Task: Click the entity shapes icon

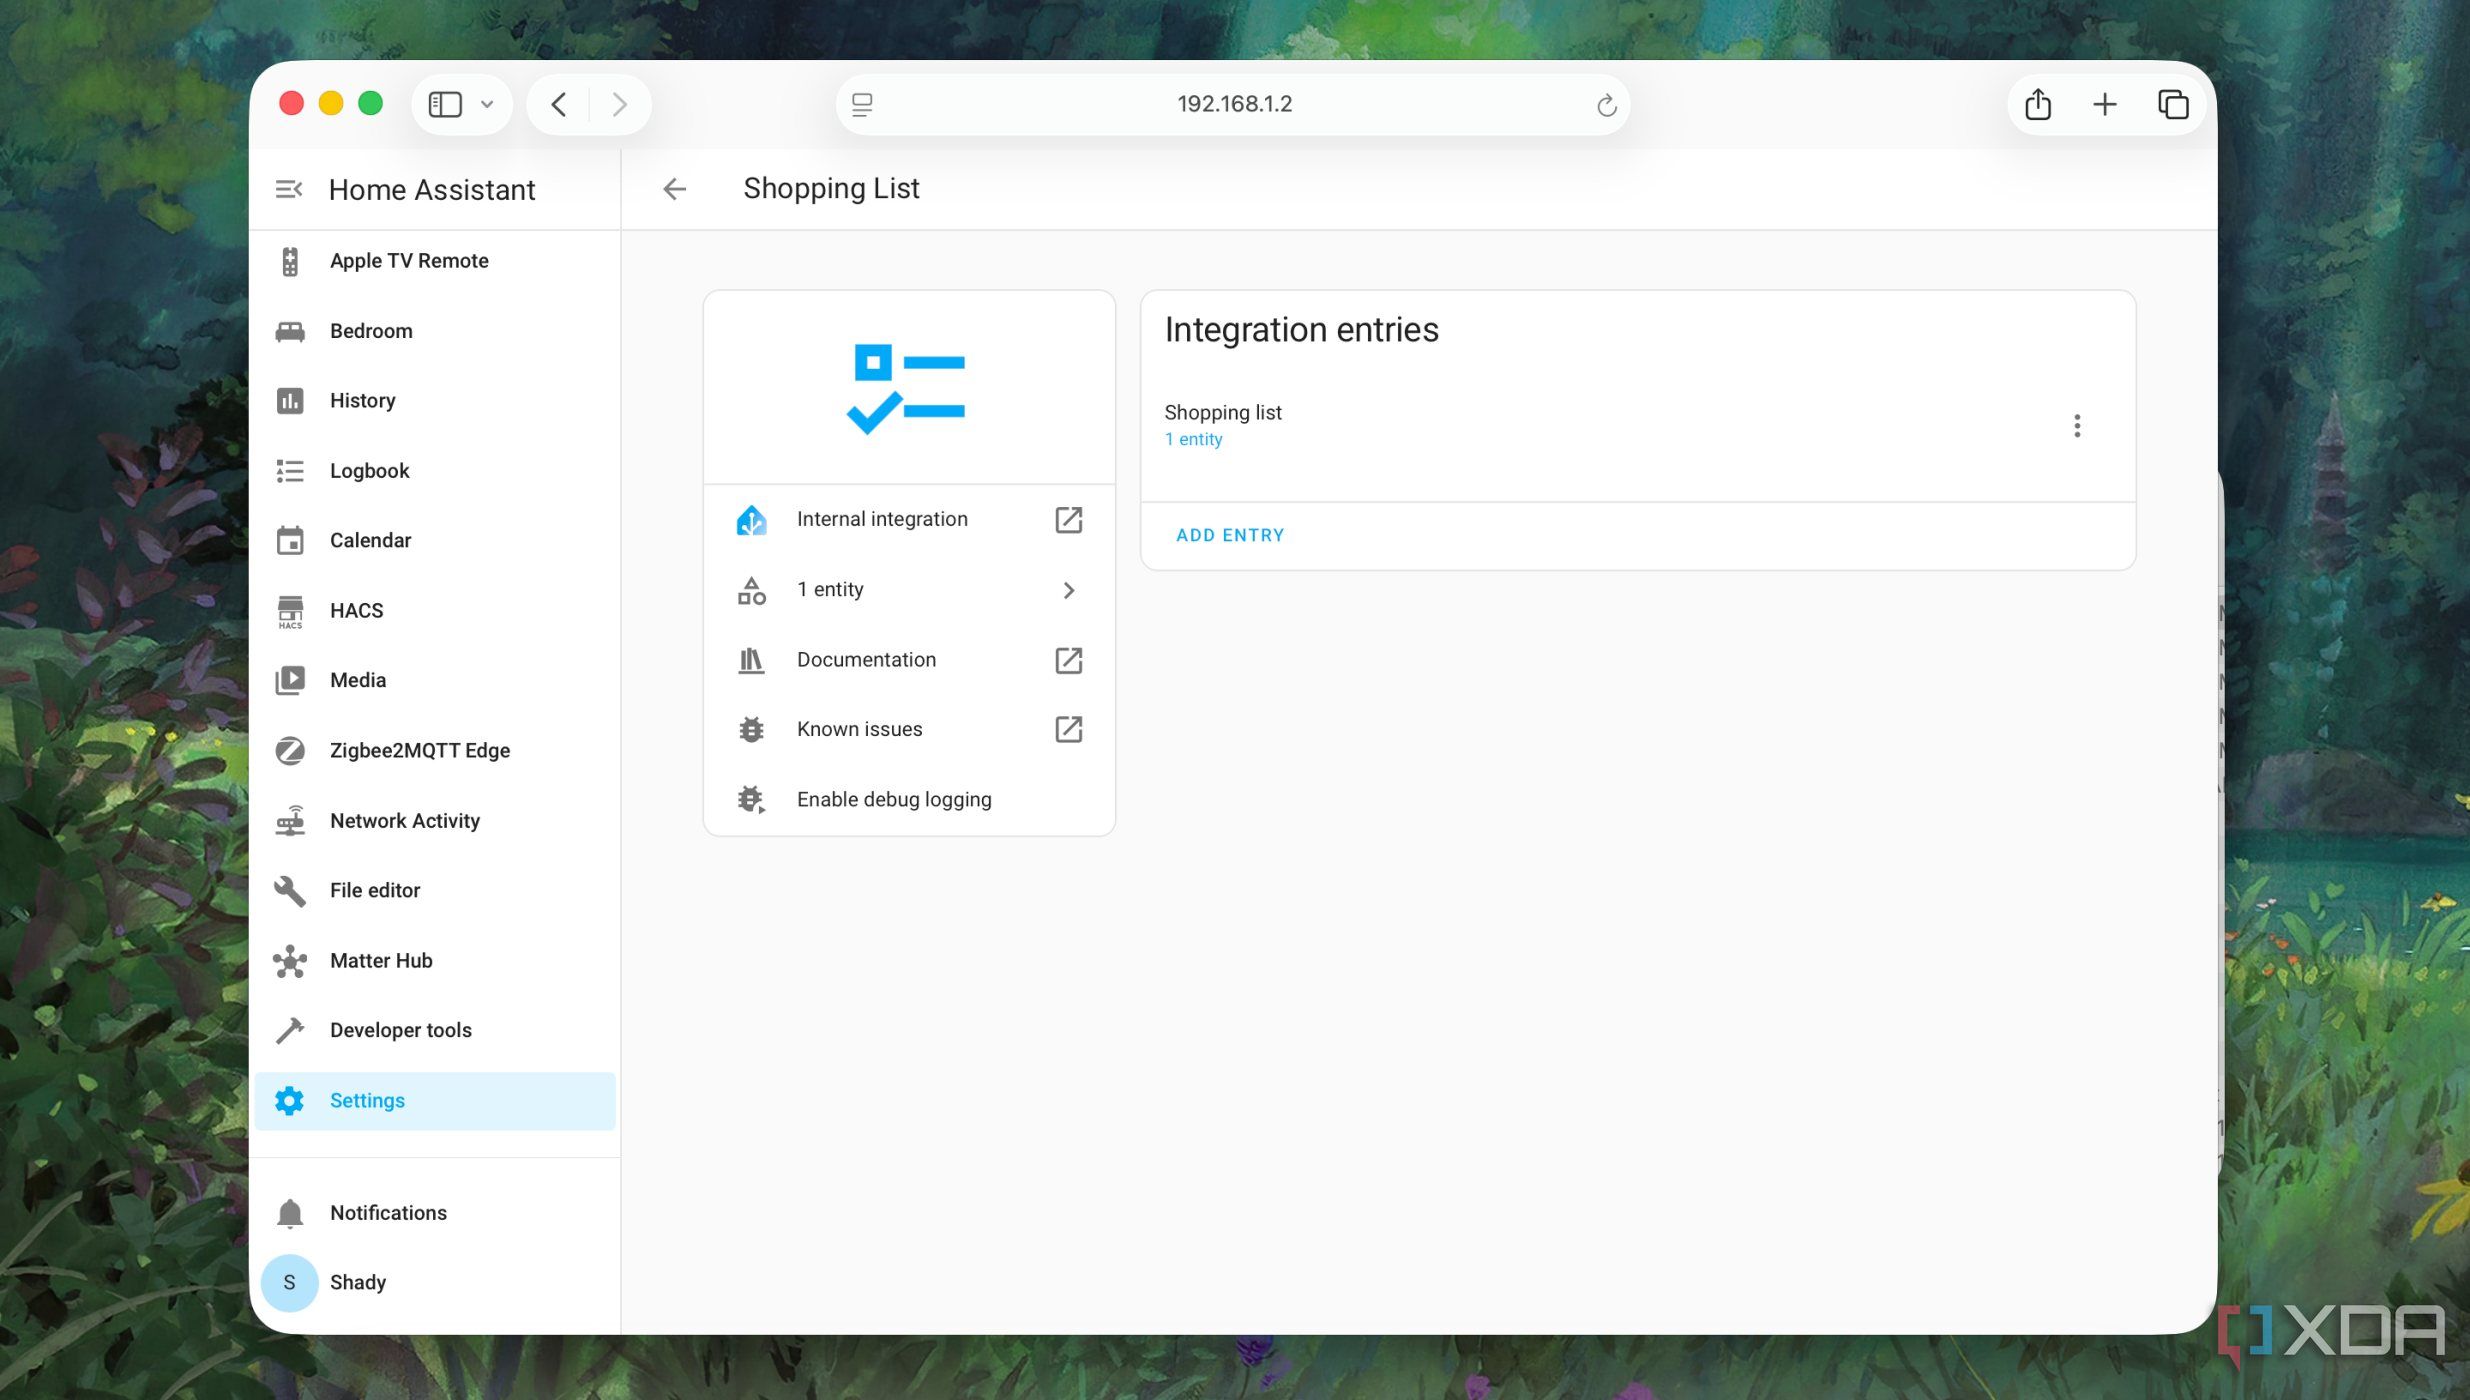Action: point(751,590)
